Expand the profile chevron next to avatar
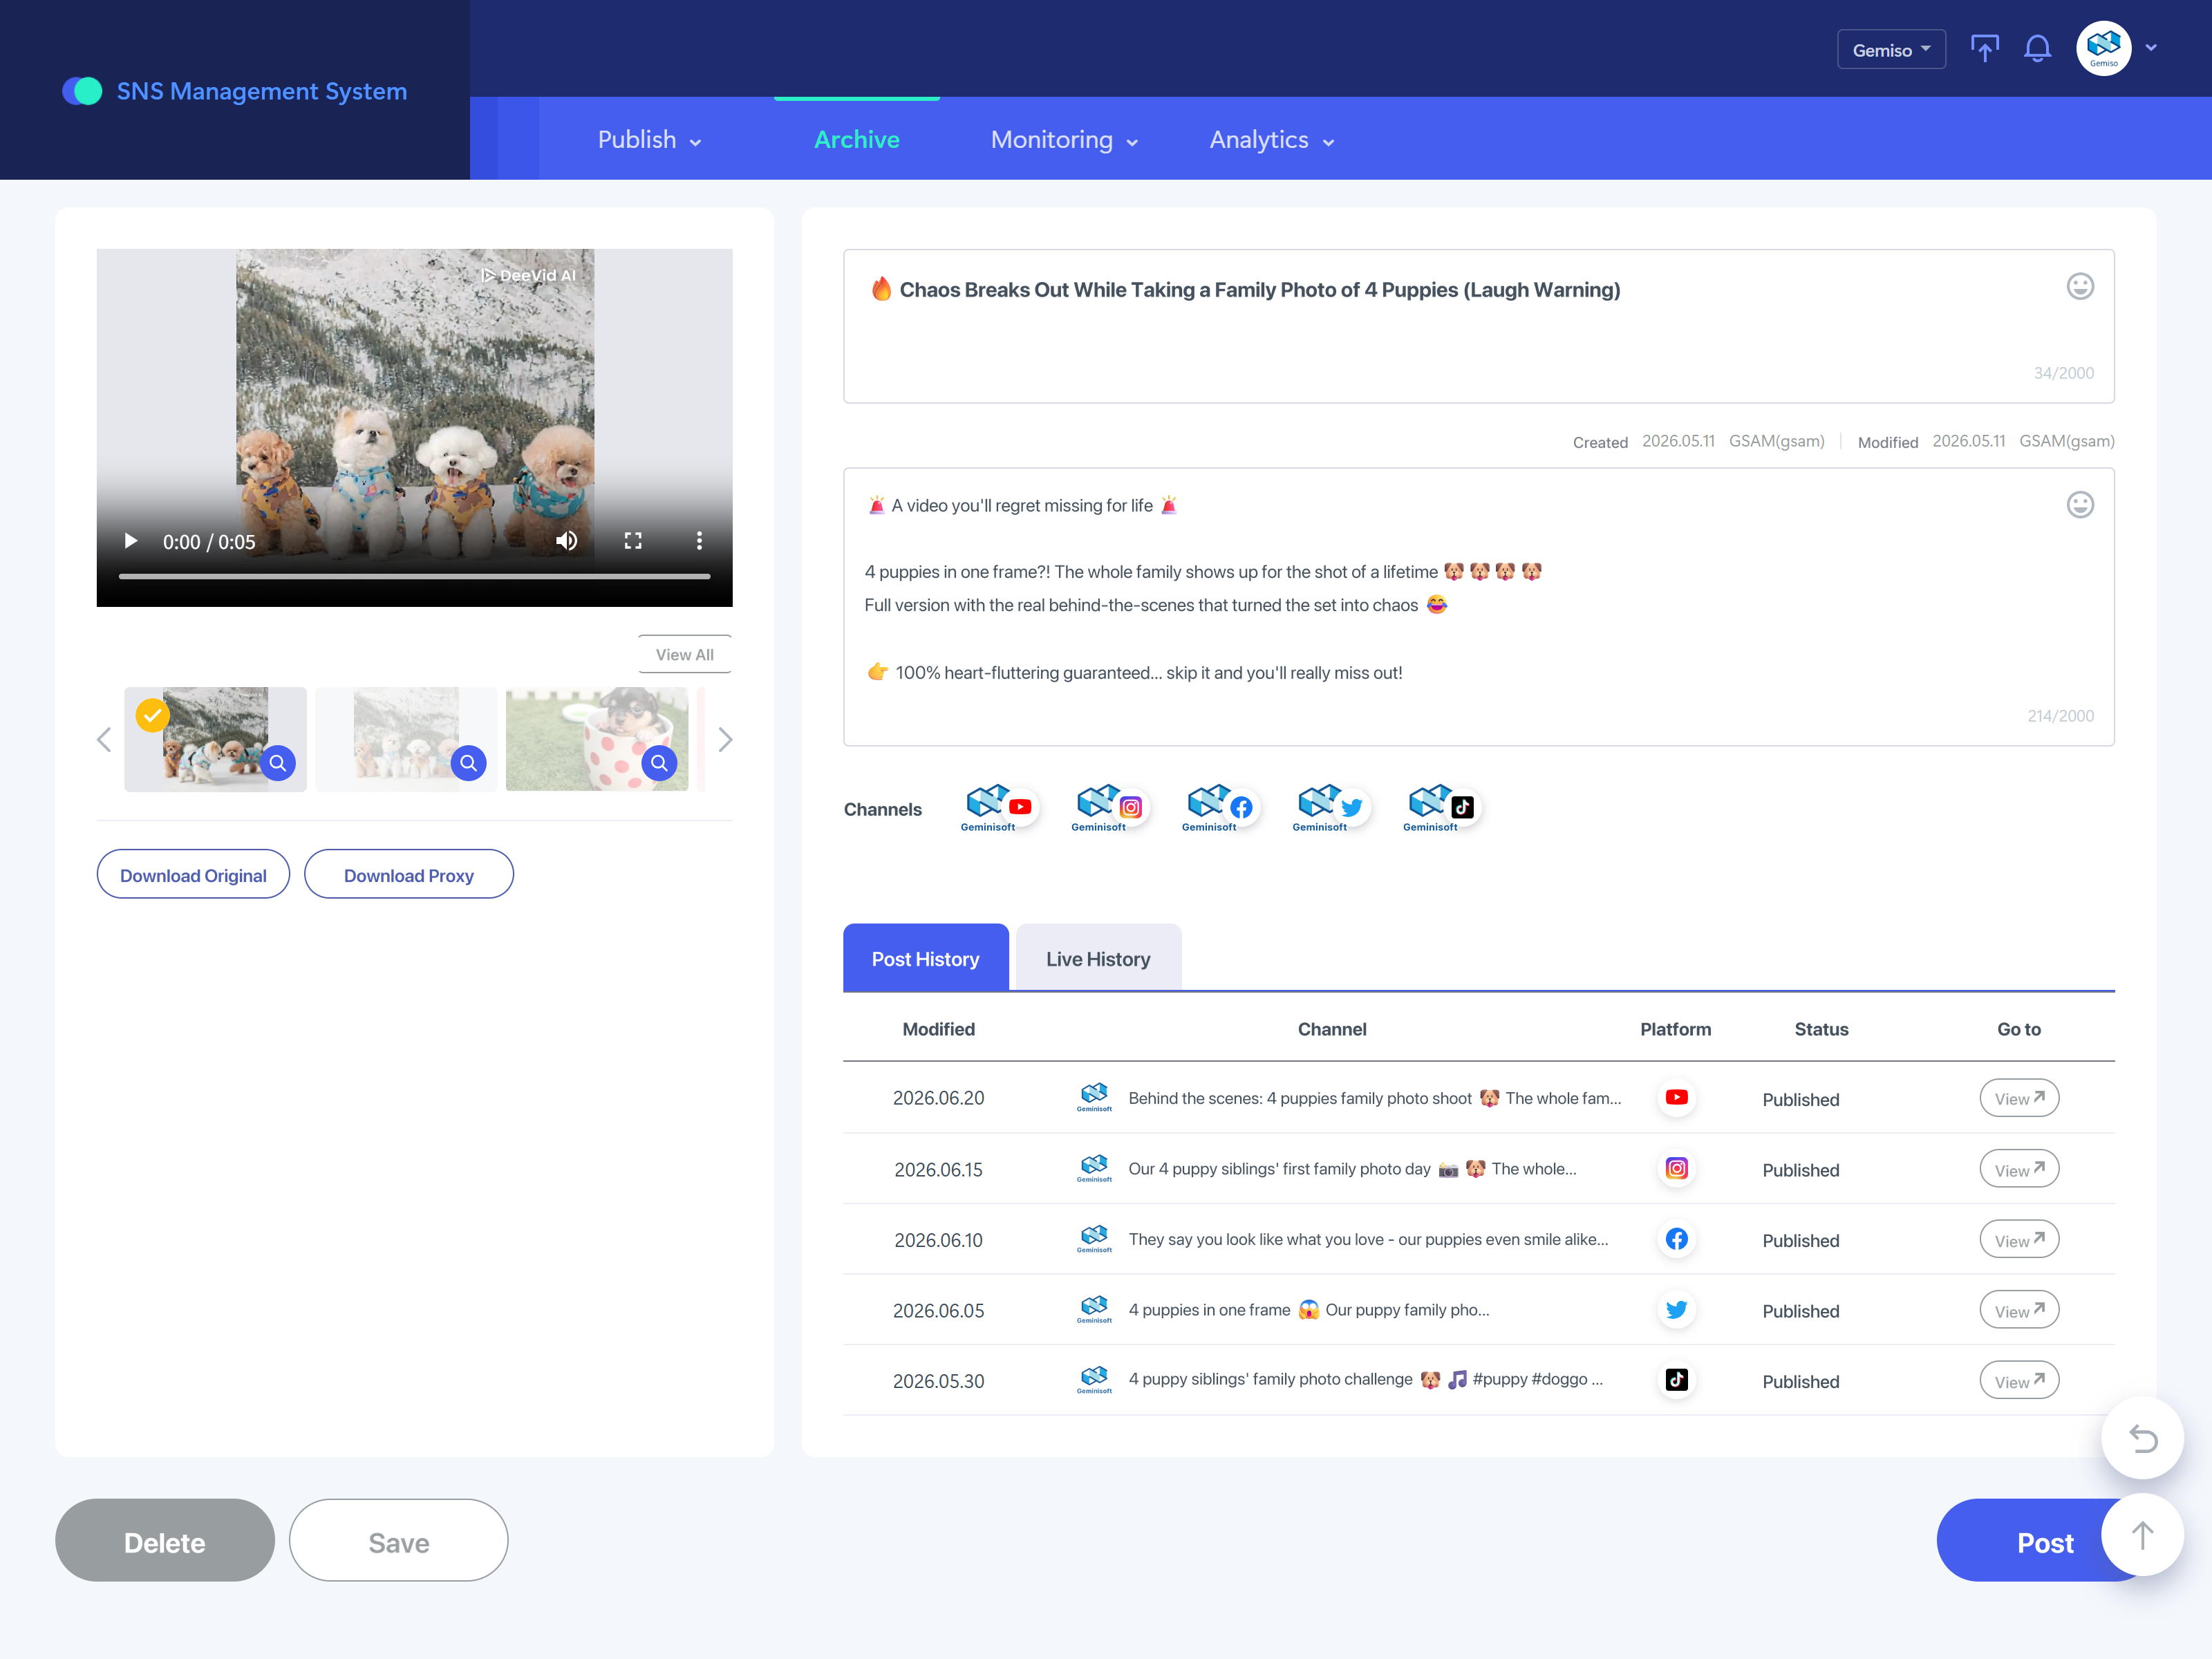Viewport: 2212px width, 1659px height. (2151, 48)
